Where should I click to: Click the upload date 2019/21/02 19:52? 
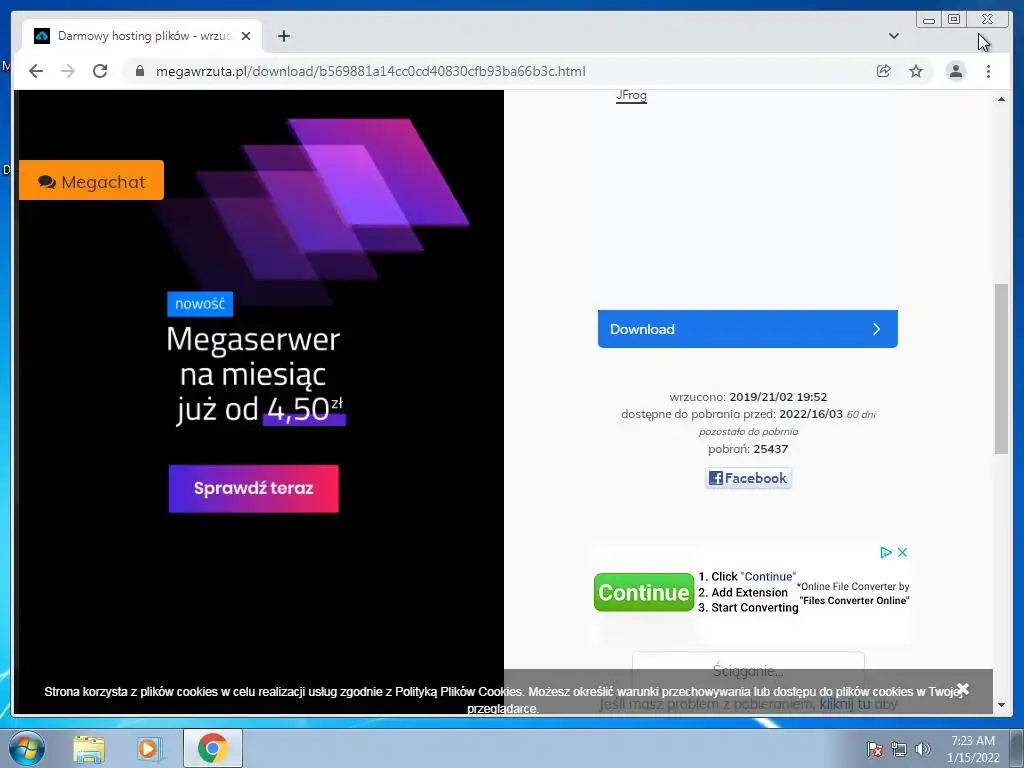[778, 397]
